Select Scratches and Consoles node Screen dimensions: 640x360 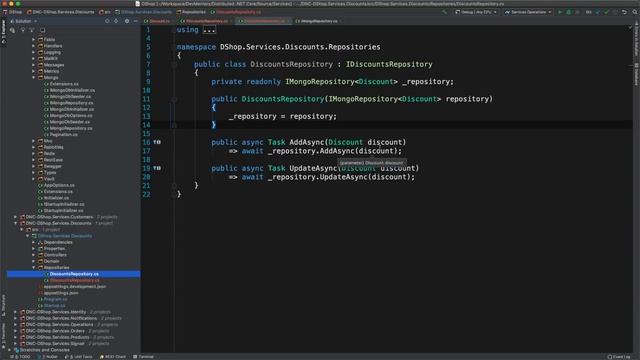tap(44, 350)
